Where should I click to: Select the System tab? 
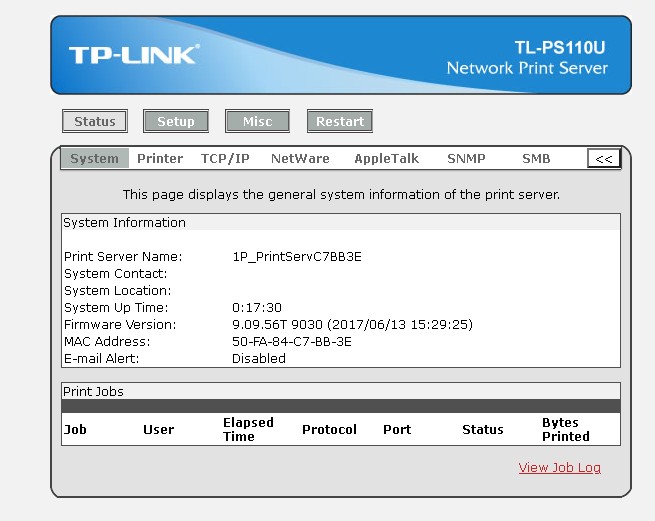(94, 158)
